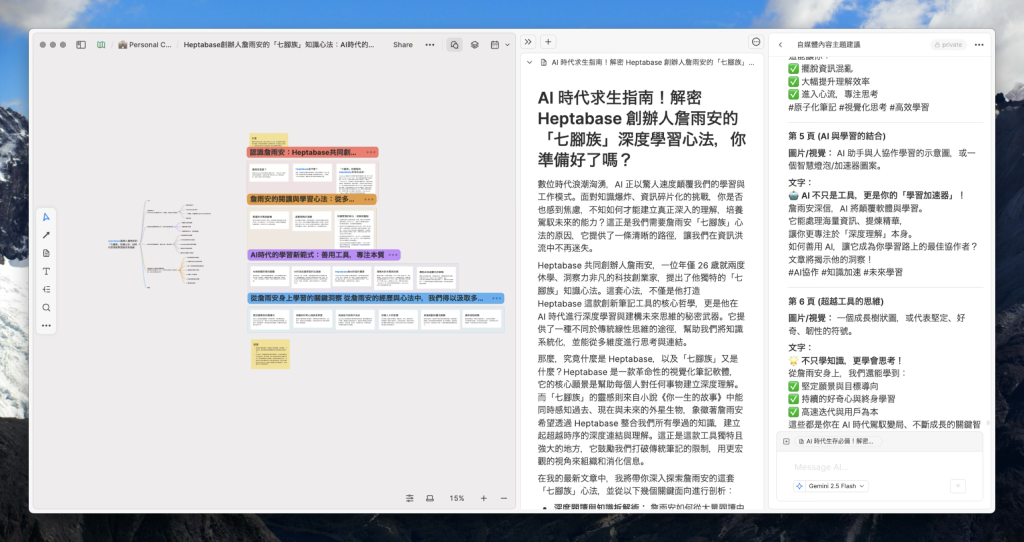The image size is (1024, 542).
Task: Pick the new card tool
Action: [46, 253]
